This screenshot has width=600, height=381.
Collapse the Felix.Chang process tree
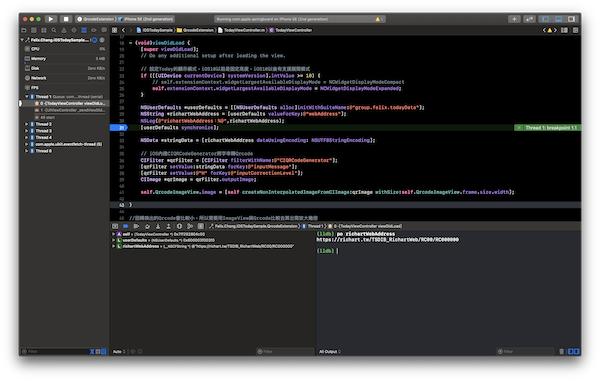[x=22, y=40]
